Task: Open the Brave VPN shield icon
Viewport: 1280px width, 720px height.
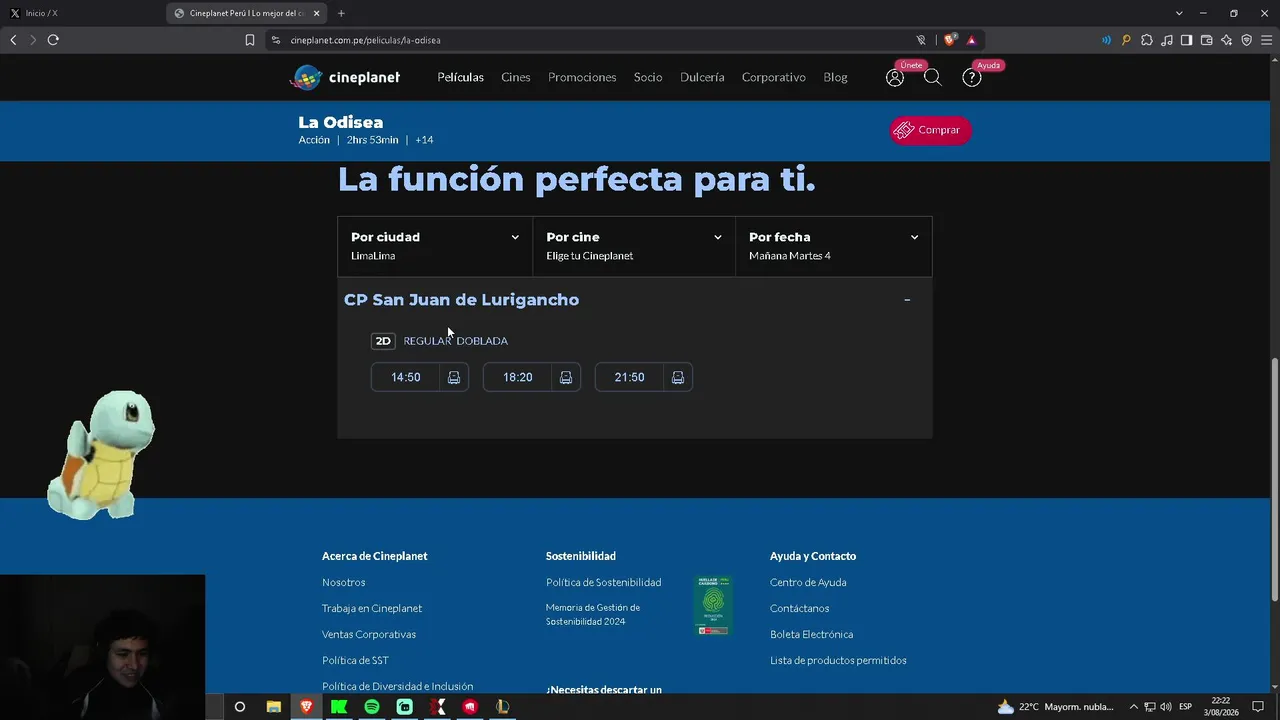Action: tap(1246, 40)
